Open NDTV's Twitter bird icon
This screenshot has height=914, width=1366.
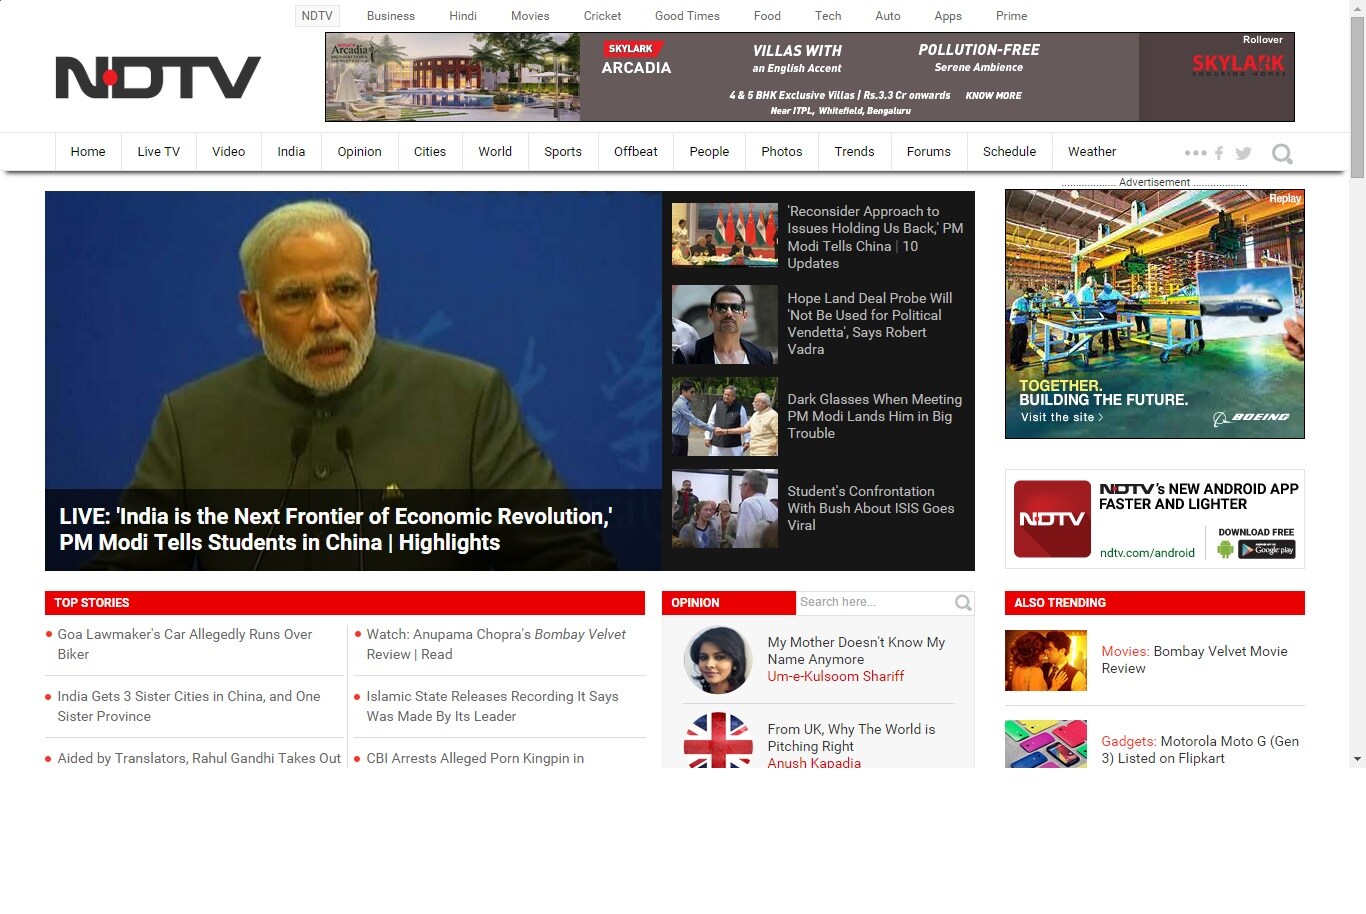[1243, 153]
